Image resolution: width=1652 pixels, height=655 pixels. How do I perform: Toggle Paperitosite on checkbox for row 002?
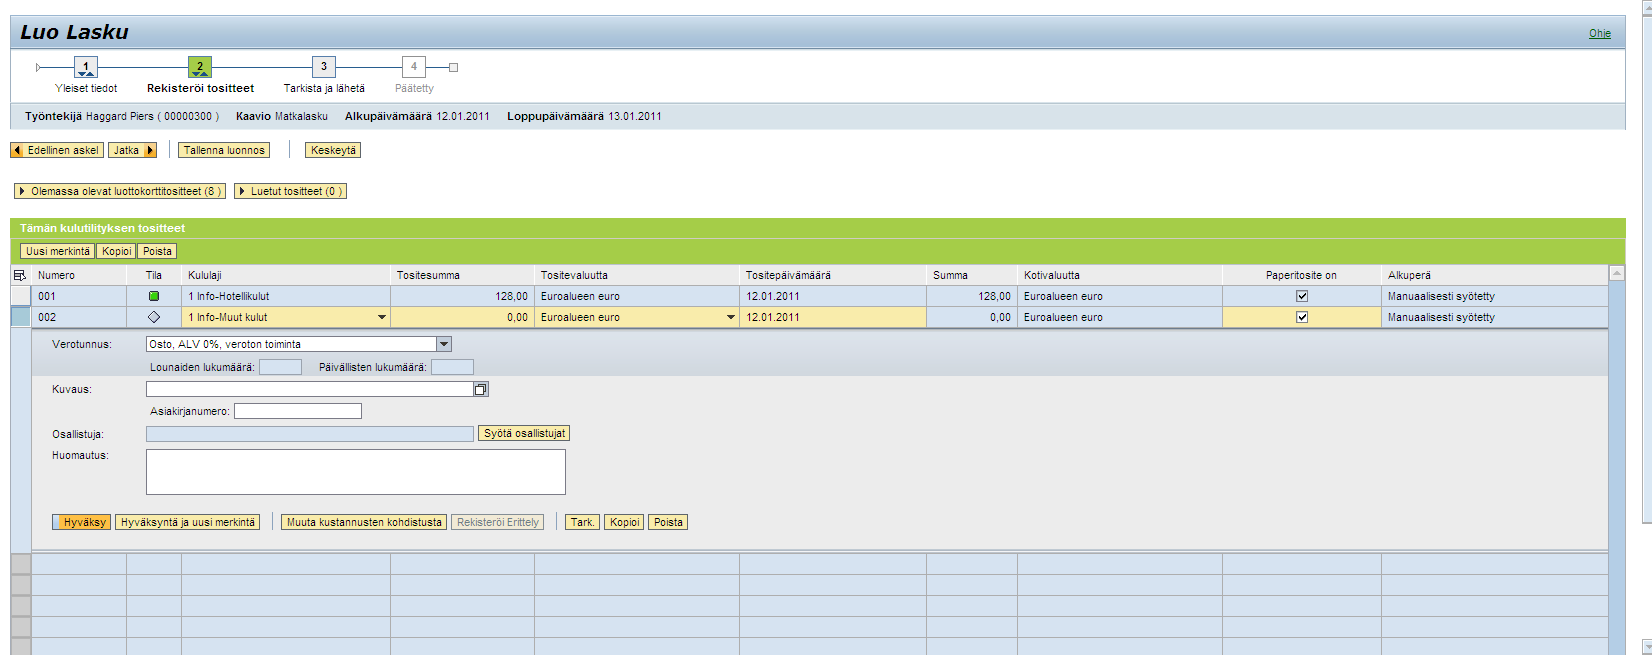1302,317
